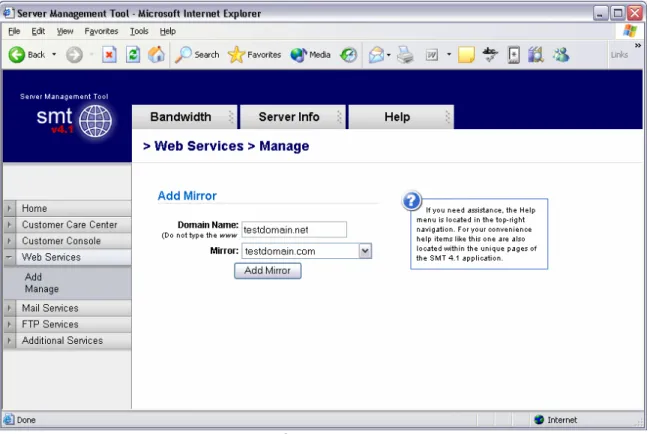Screen dimensions: 650x434
Task: Click the Links toolbar label
Action: point(619,55)
